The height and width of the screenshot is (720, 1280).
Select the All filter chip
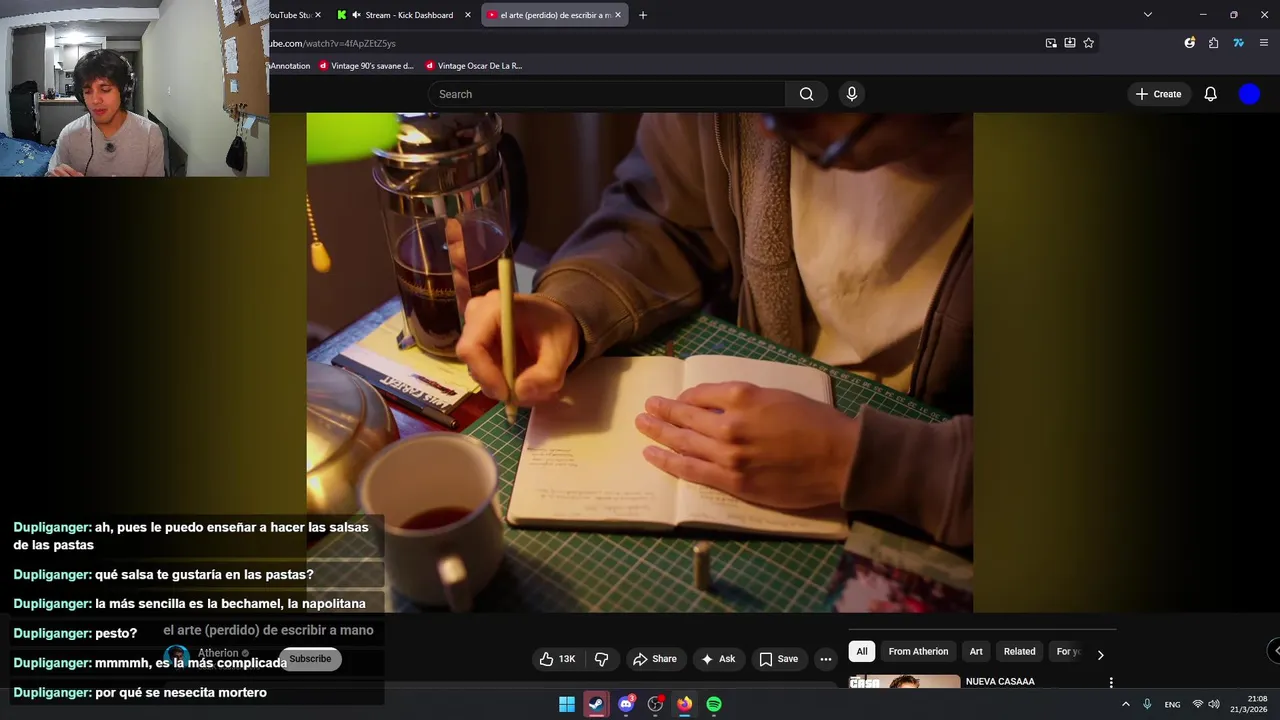click(862, 651)
